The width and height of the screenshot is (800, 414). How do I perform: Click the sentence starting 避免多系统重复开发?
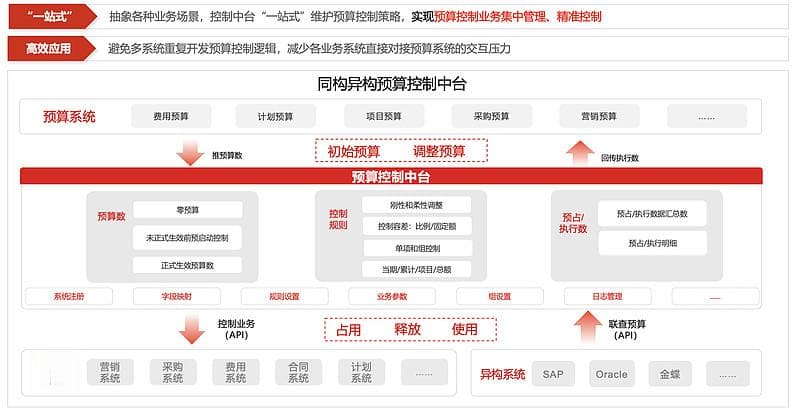click(309, 49)
